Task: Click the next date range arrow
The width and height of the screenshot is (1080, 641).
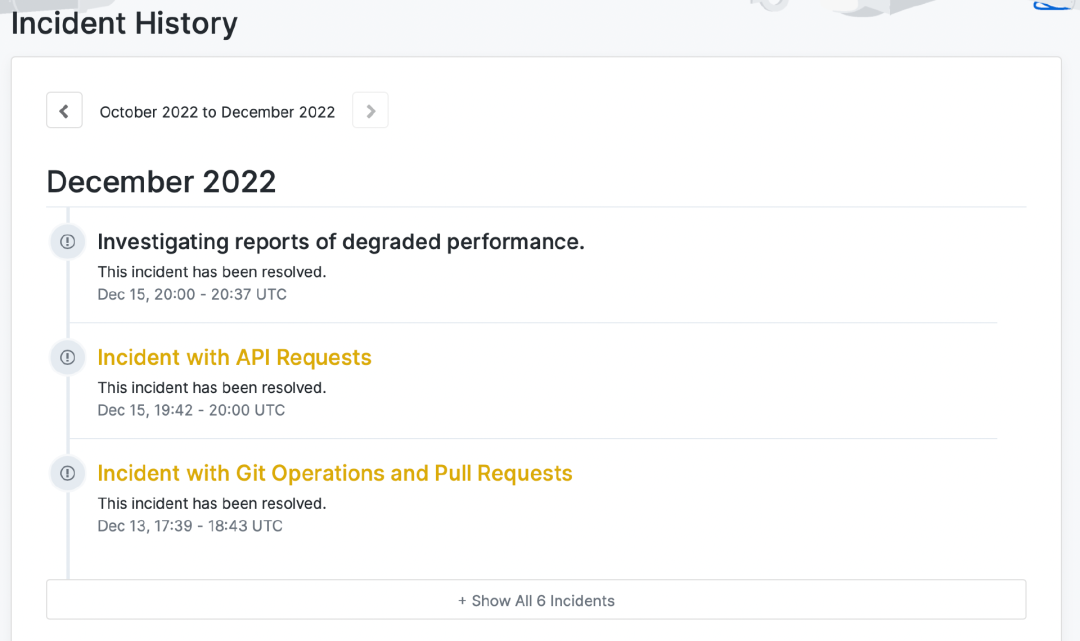Action: click(x=370, y=111)
